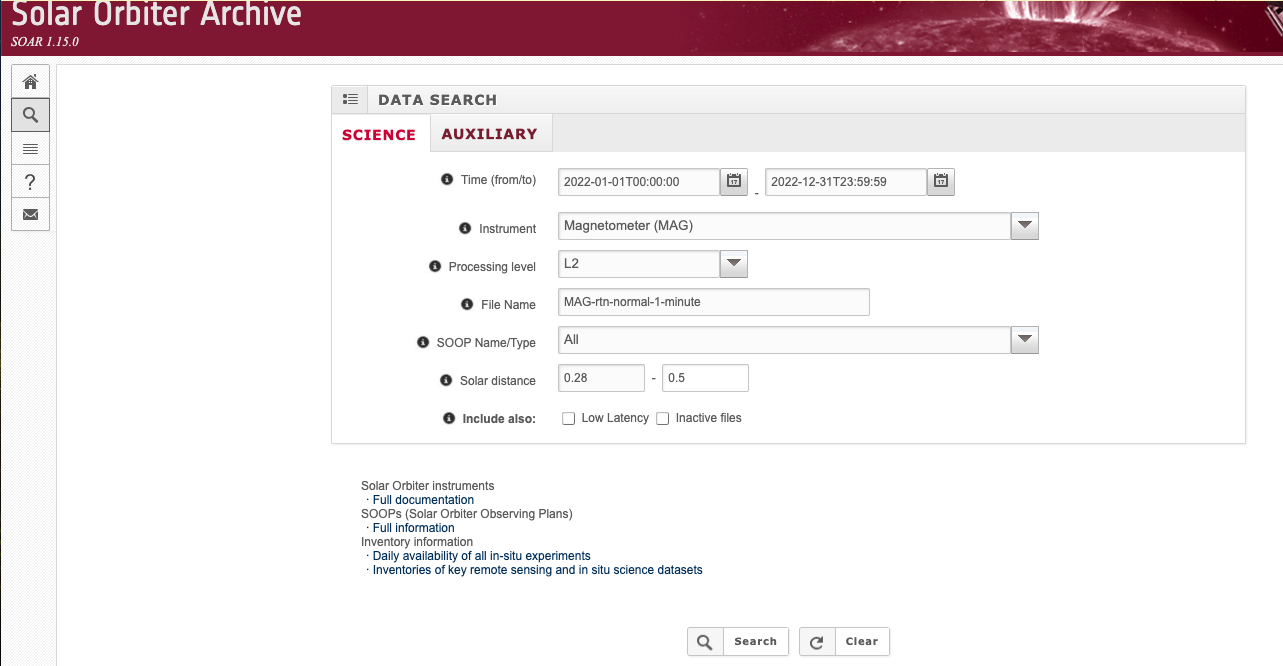1283x666 pixels.
Task: Open Inventories of key science datasets link
Action: point(537,570)
